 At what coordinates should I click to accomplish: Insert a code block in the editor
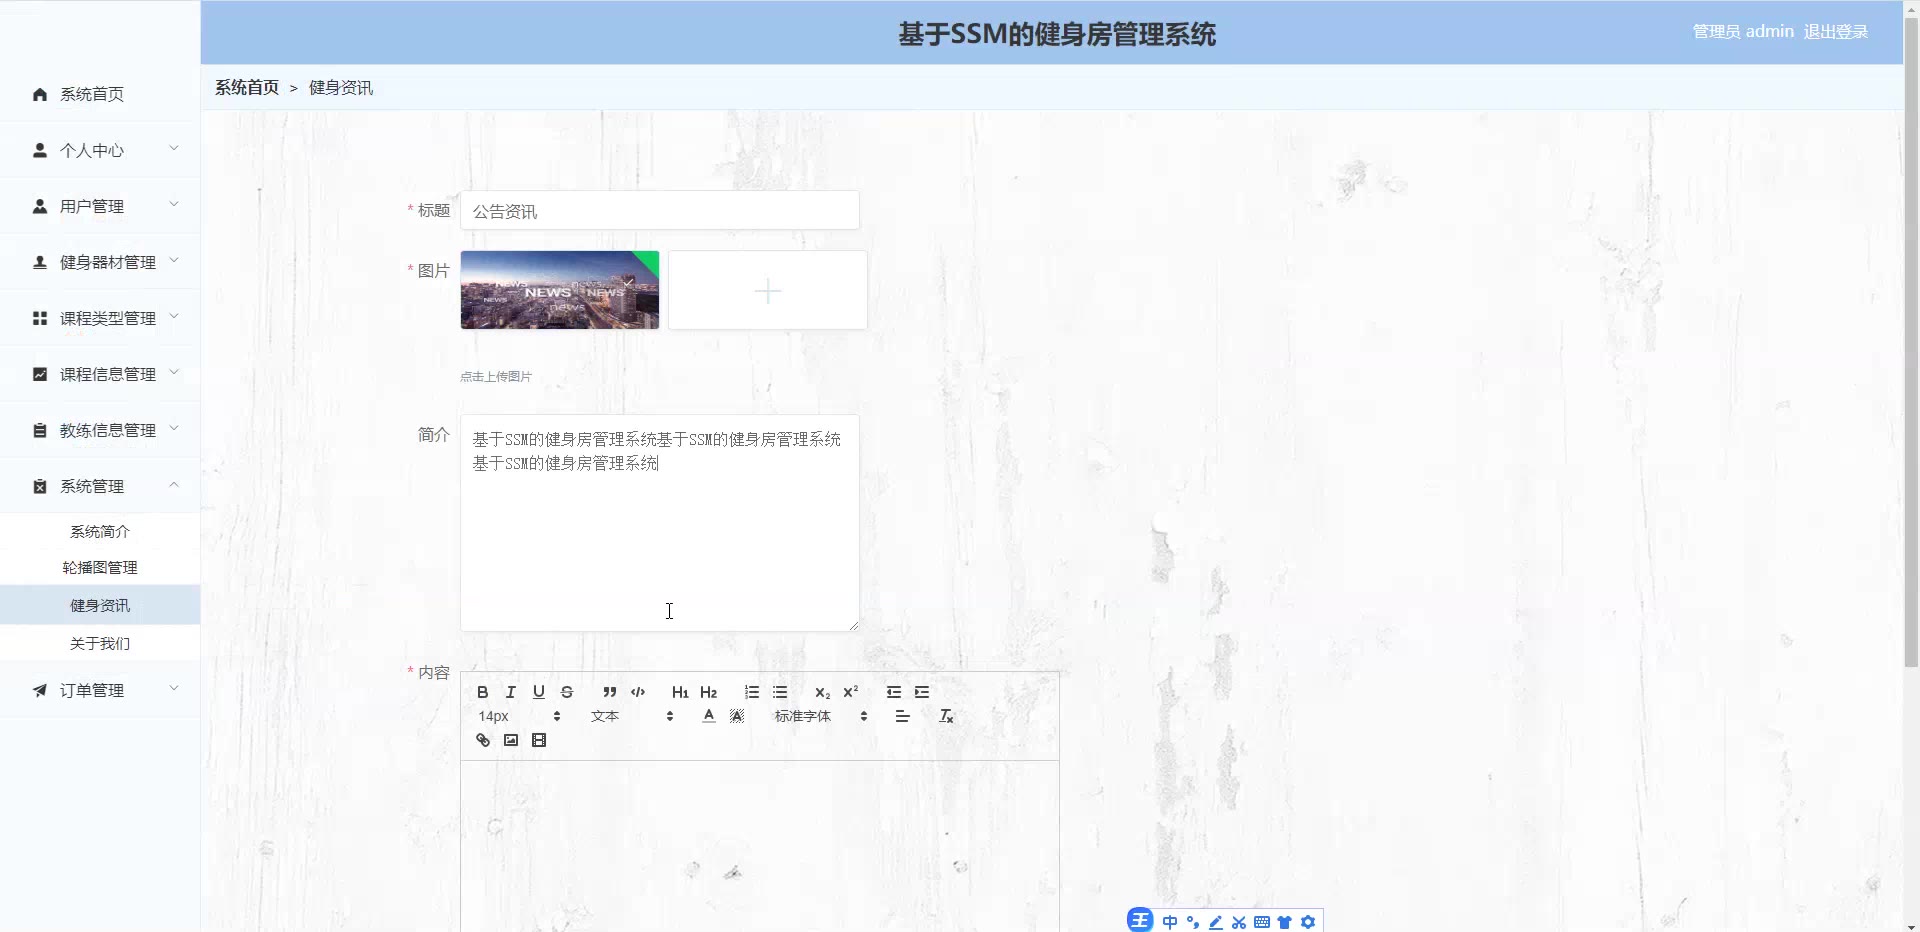pos(638,692)
